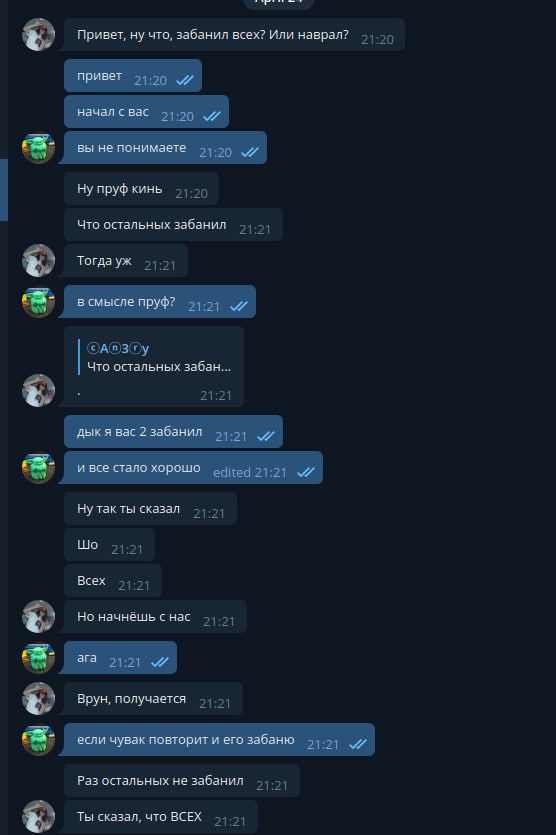The width and height of the screenshot is (556, 835).
Task: Select the 'Ну пруф кинь' message bubble
Action: [x=142, y=189]
